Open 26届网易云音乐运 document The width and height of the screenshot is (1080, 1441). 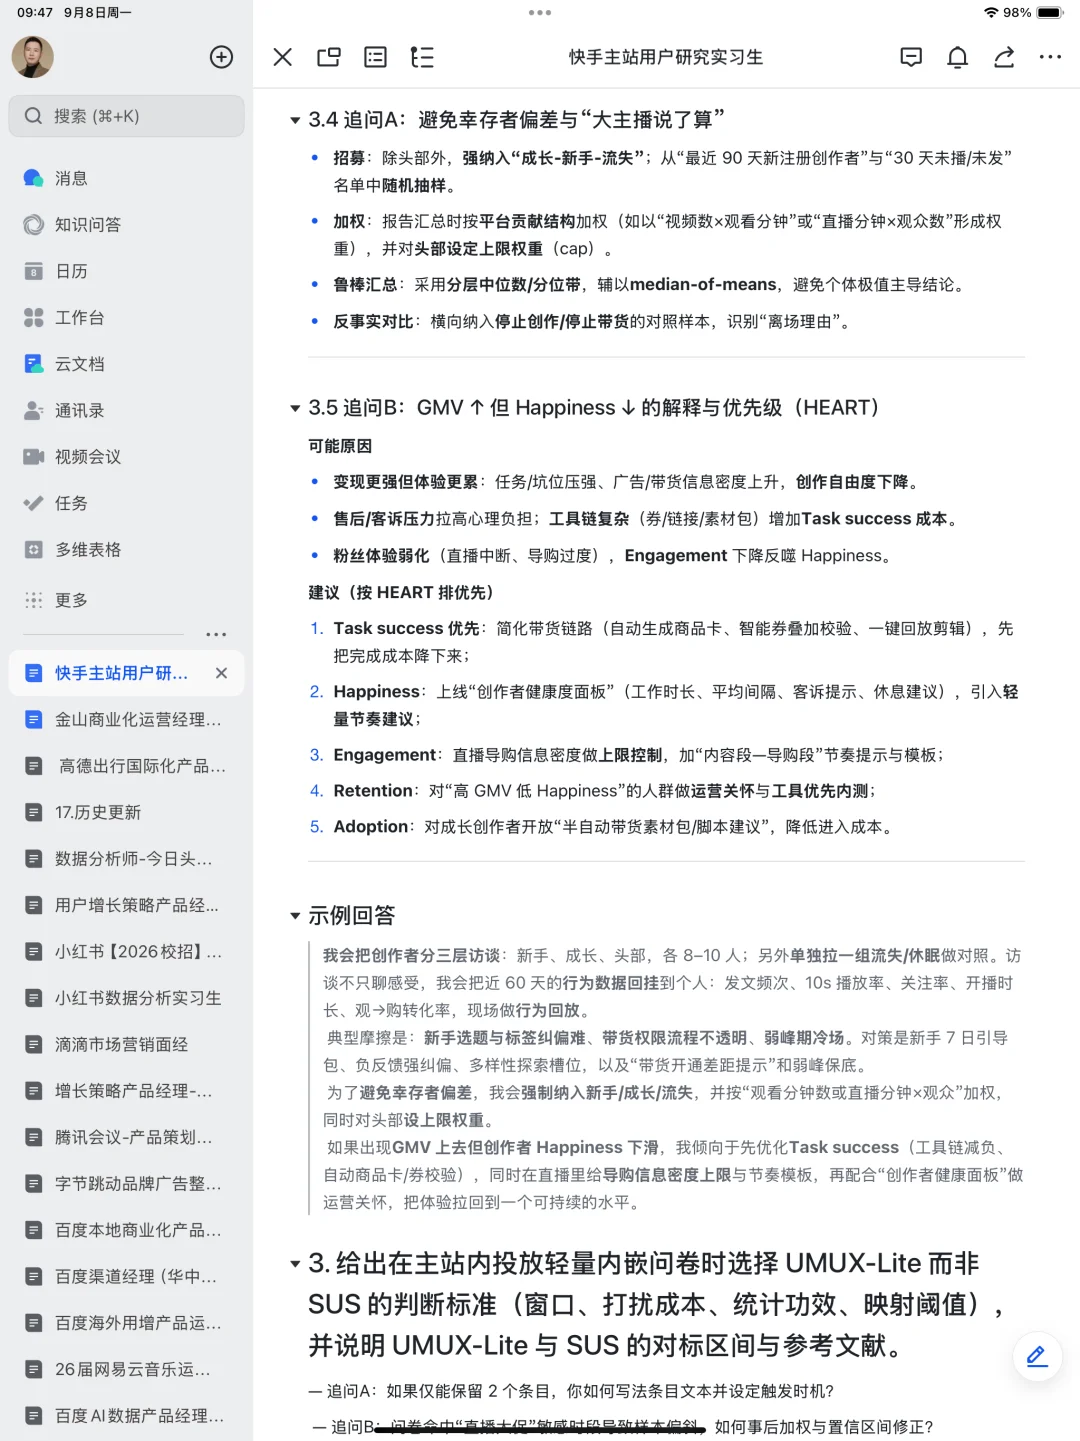coord(126,1369)
